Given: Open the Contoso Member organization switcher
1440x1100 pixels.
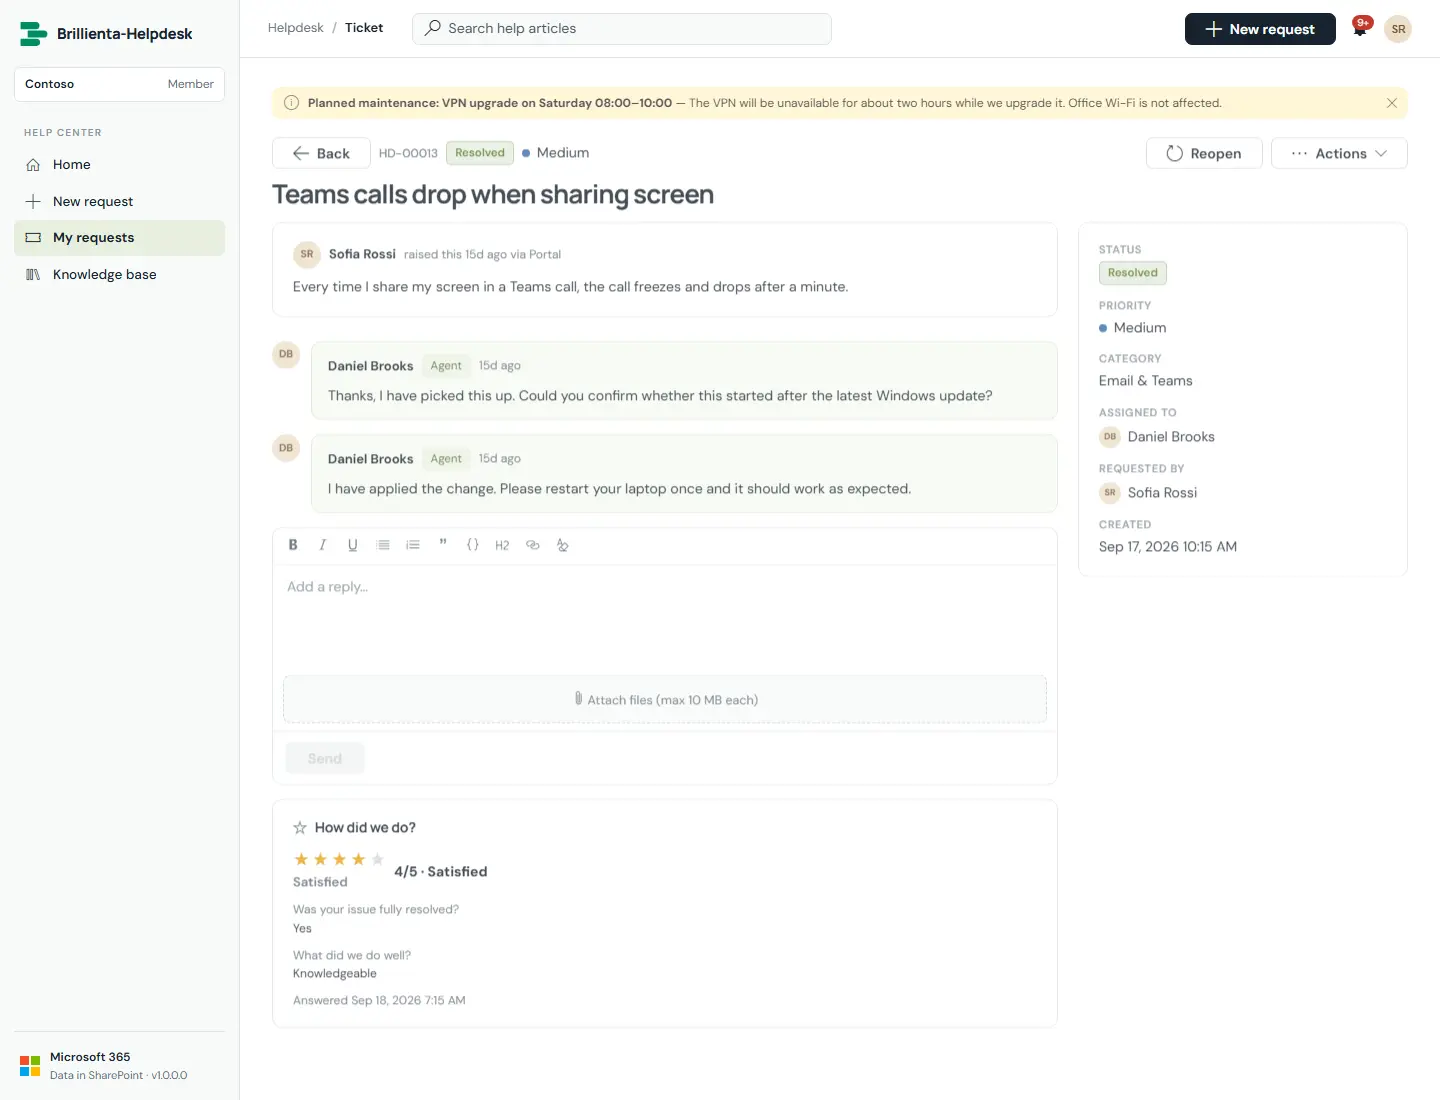Looking at the screenshot, I should coord(119,84).
